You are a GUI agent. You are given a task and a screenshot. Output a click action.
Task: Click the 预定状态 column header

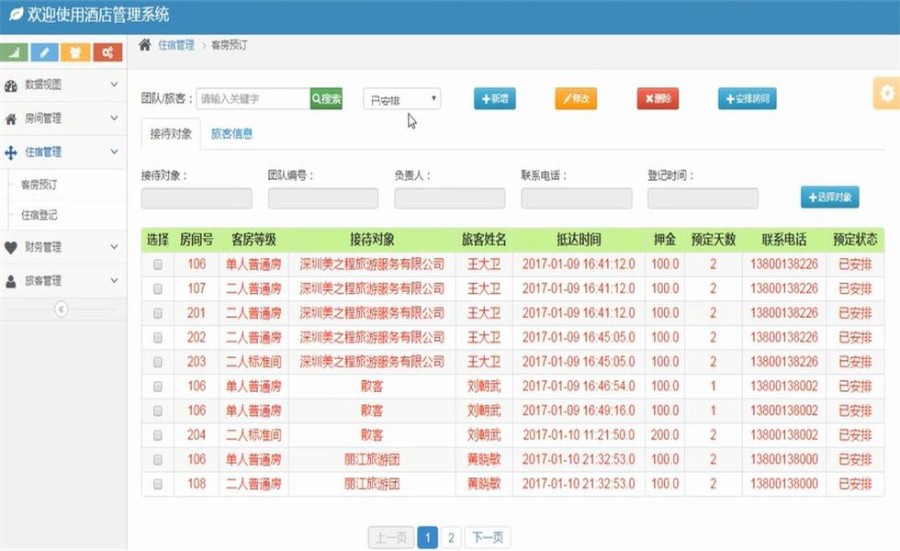(855, 239)
